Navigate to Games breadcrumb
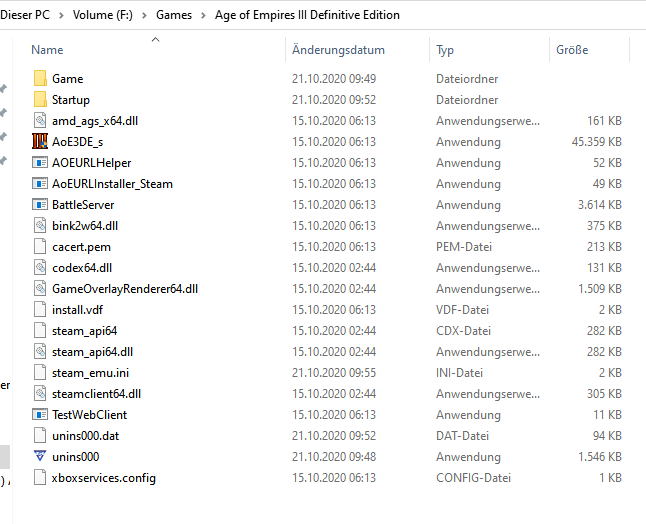Image resolution: width=646 pixels, height=524 pixels. 174,15
